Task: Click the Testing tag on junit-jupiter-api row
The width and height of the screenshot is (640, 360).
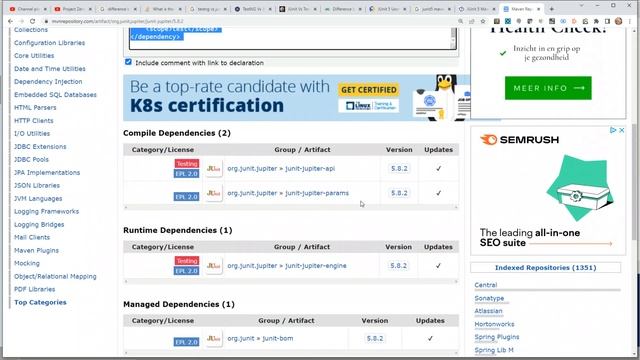Action: click(x=187, y=164)
